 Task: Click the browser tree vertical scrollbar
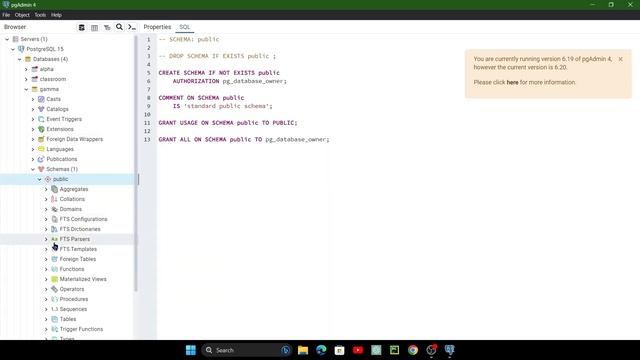[136, 163]
